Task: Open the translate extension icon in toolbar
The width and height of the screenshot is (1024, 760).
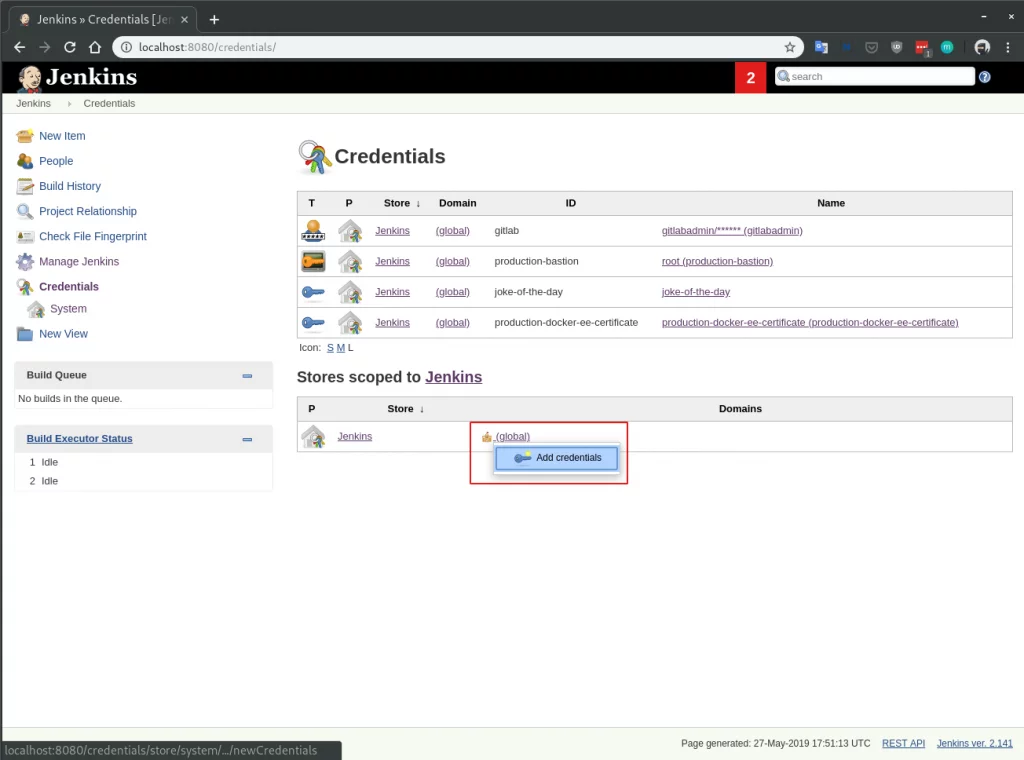Action: (x=821, y=47)
